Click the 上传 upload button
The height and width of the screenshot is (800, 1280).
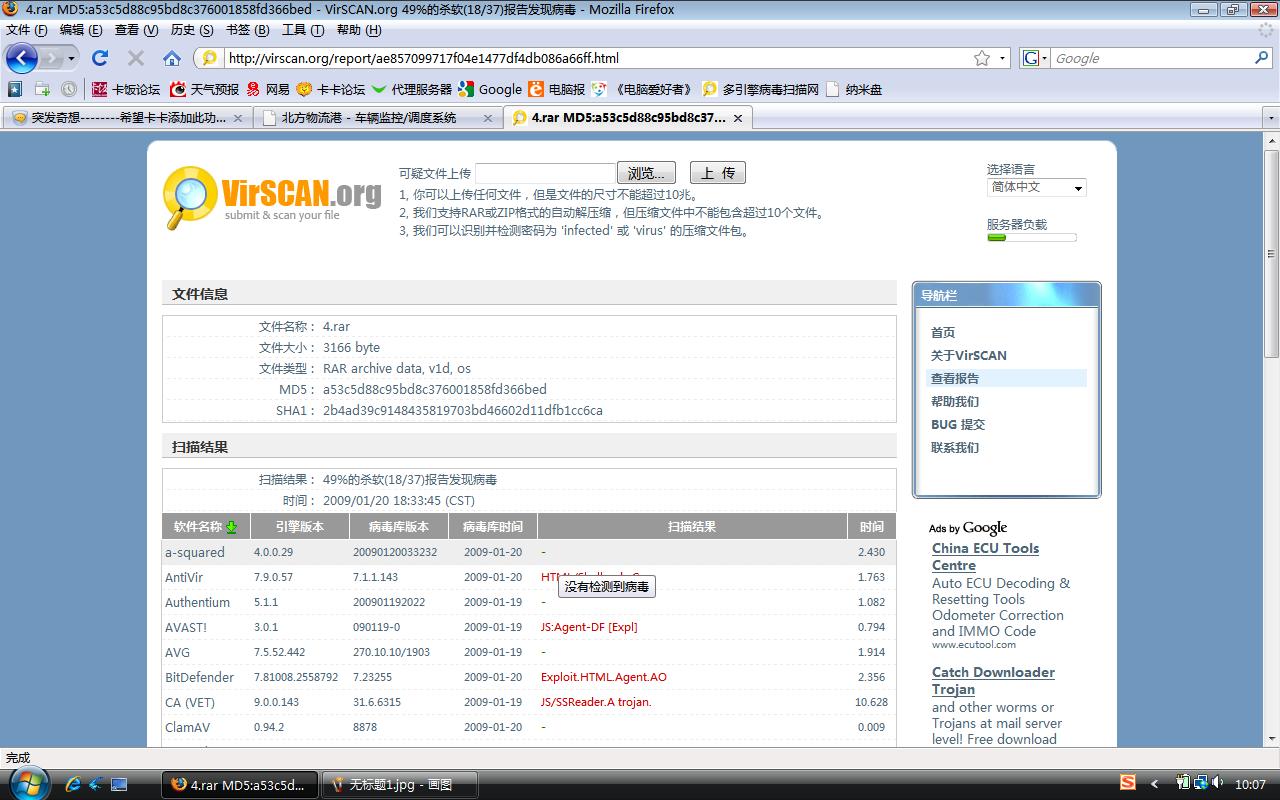pyautogui.click(x=718, y=173)
